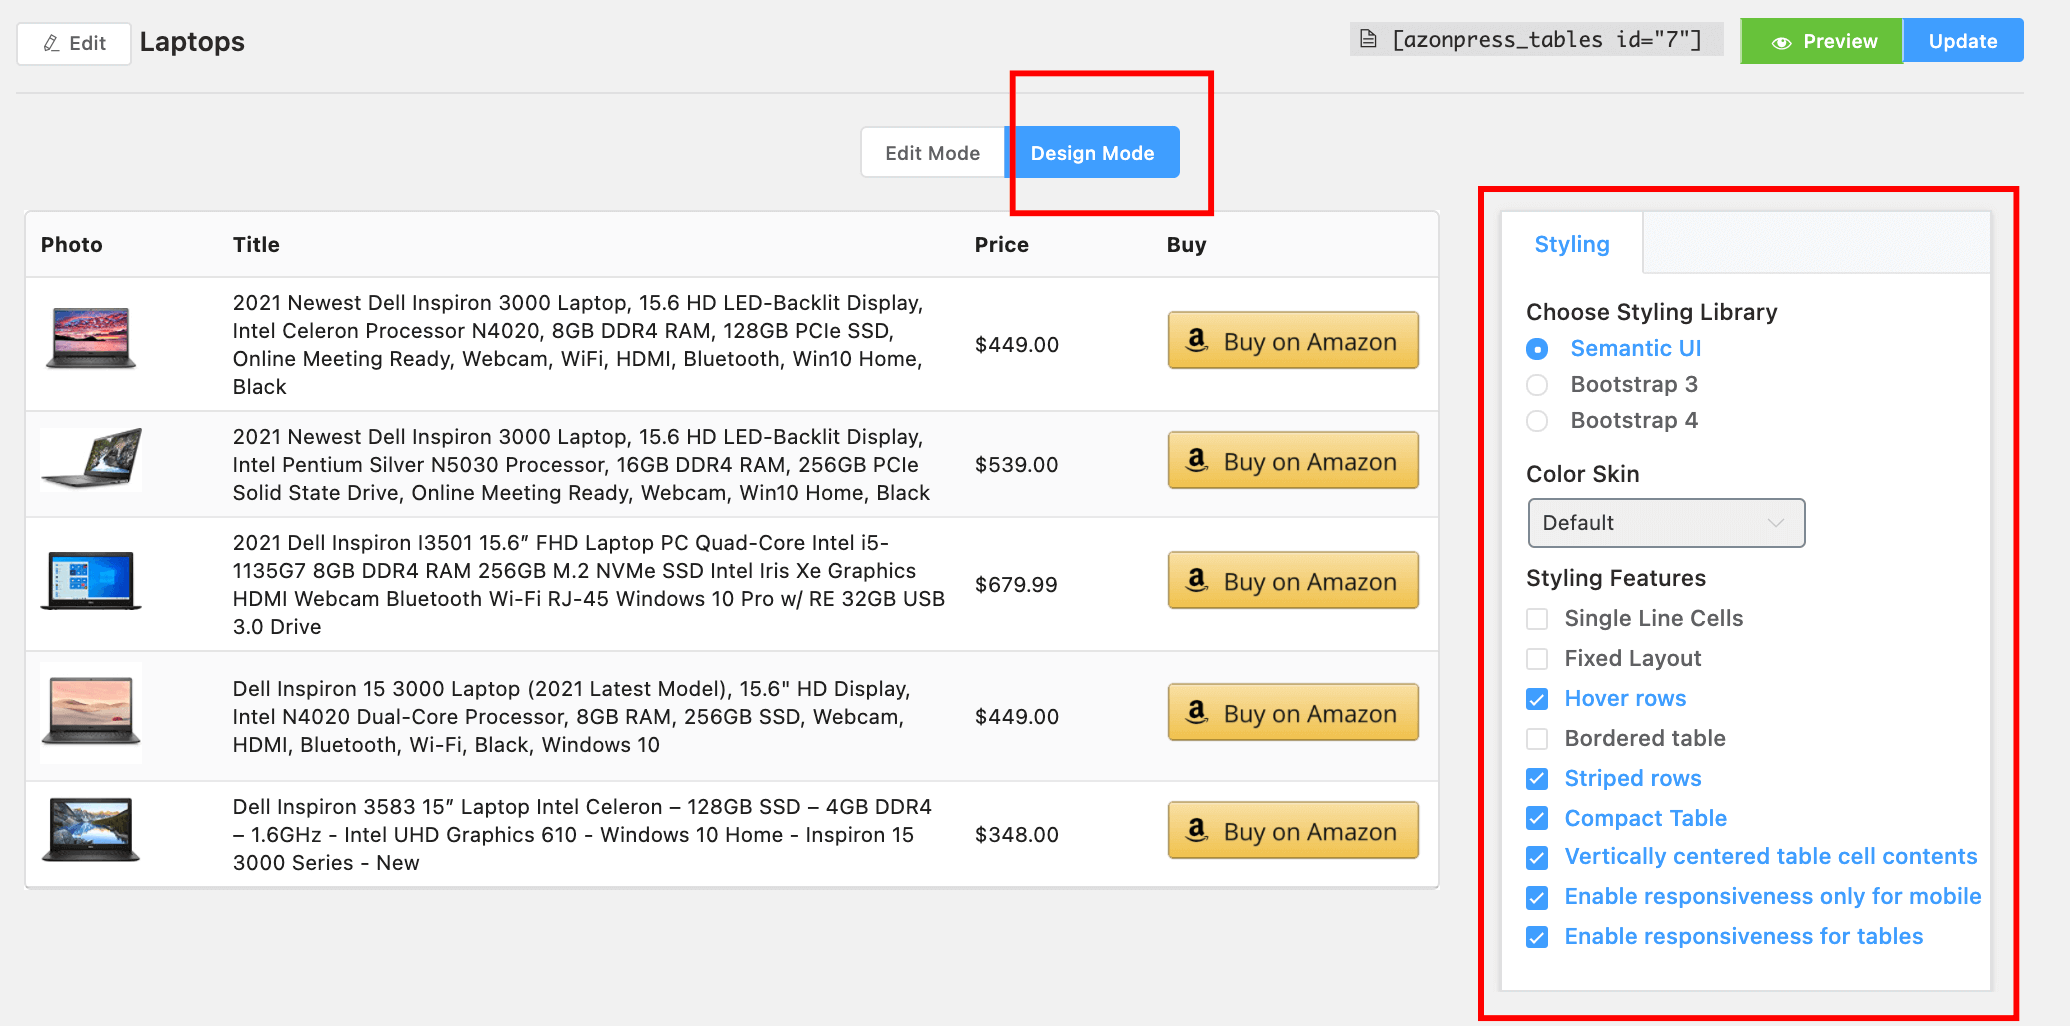Screen dimensions: 2070x1026
Task: Click the Photo column header
Action: point(72,245)
